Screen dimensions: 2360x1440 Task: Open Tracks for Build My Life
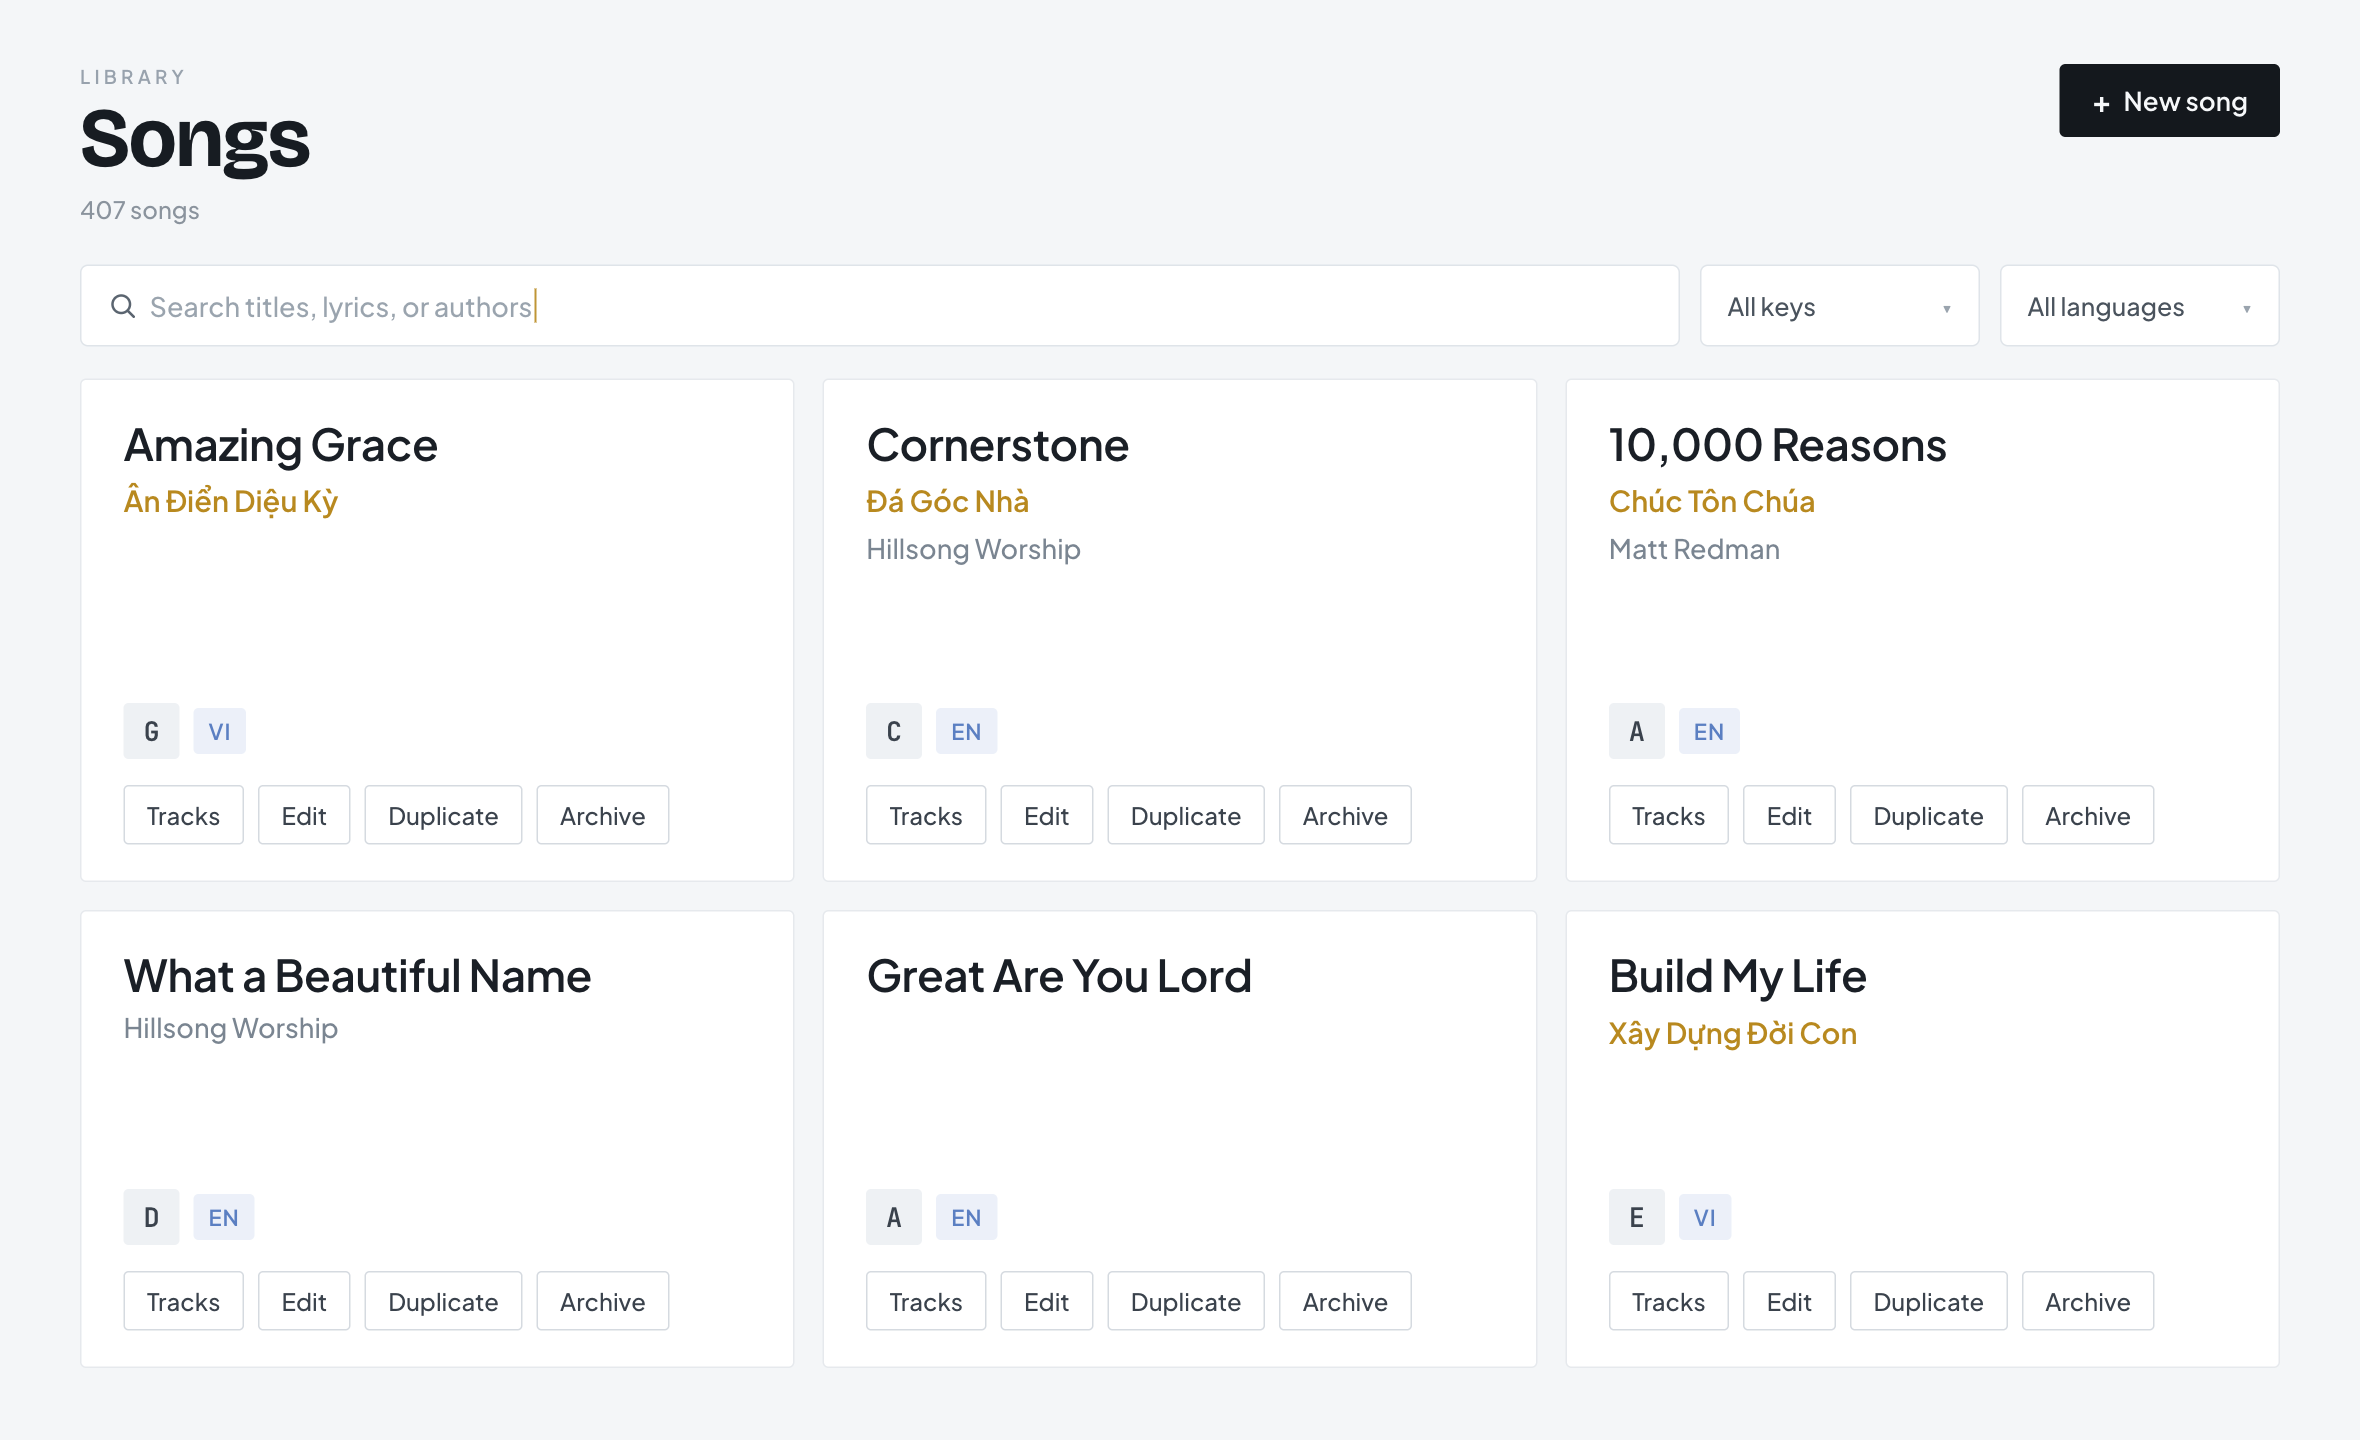1668,1301
